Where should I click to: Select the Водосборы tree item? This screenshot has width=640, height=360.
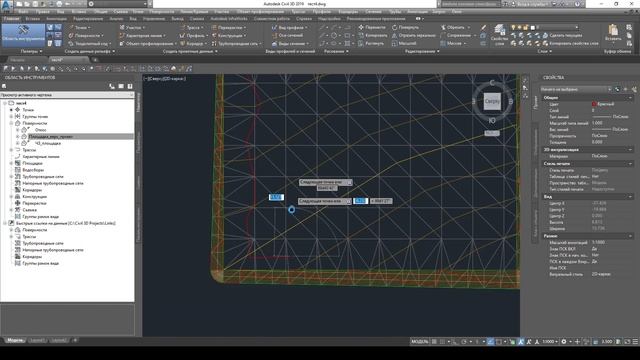[x=33, y=170]
